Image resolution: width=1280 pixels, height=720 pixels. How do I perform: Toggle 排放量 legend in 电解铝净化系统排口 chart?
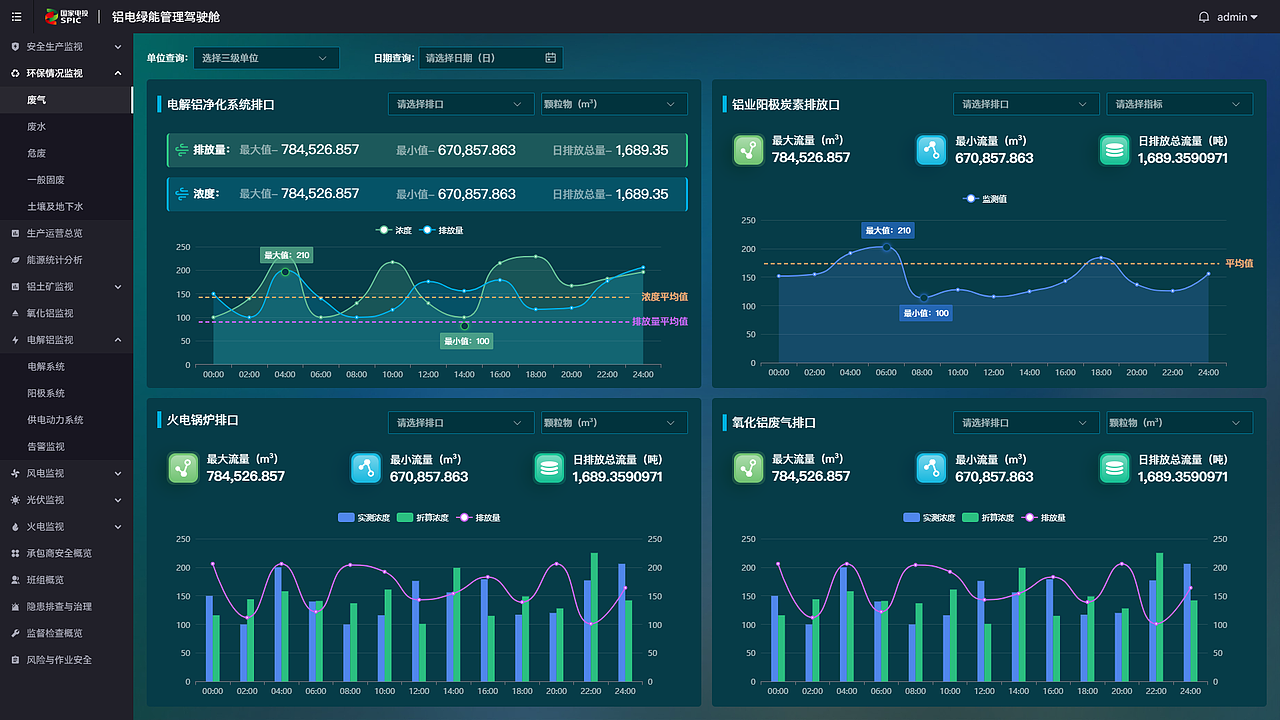(x=442, y=230)
